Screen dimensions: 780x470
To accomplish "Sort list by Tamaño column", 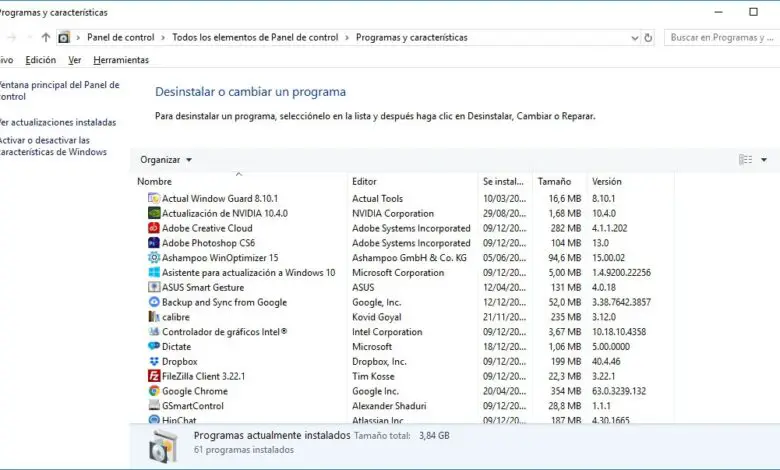I will [554, 182].
